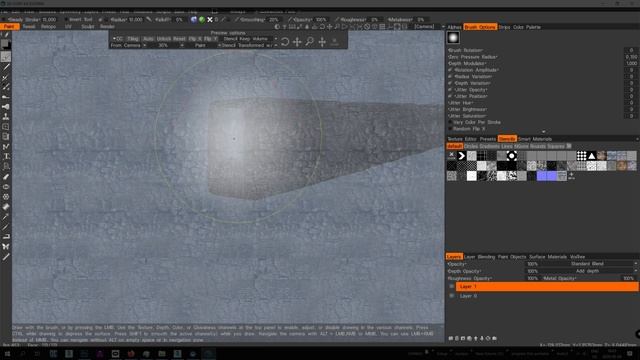Toggle the Jitter Position checkbox
Image resolution: width=640 pixels, height=360 pixels.
(450, 96)
